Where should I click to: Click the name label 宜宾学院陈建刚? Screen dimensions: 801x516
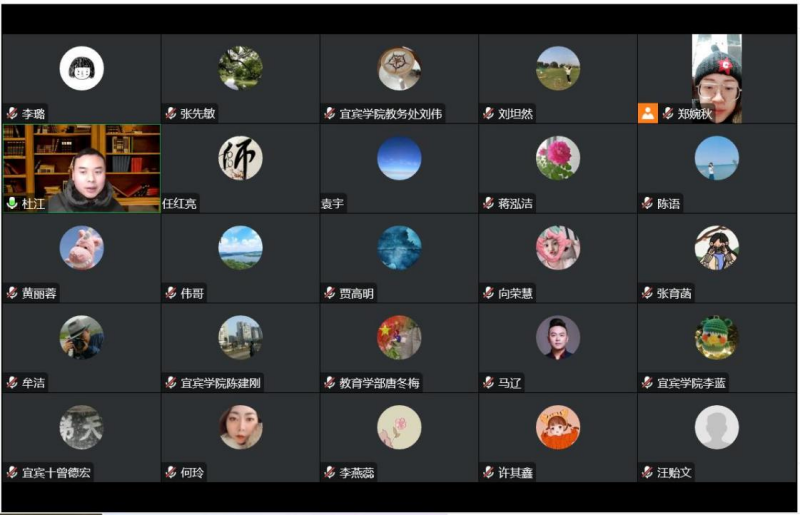pos(221,383)
